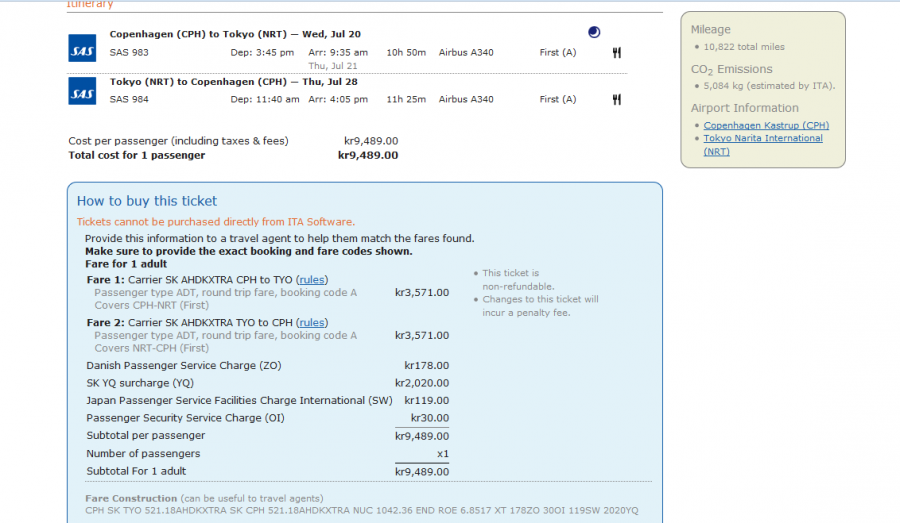Click the meal icon for flight SAS 984
This screenshot has height=523, width=900.
(x=617, y=99)
